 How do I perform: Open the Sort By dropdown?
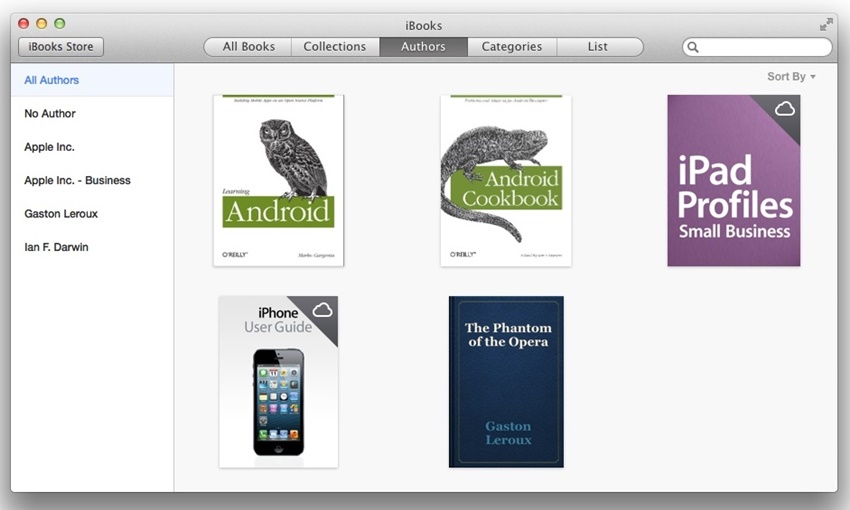pos(791,76)
